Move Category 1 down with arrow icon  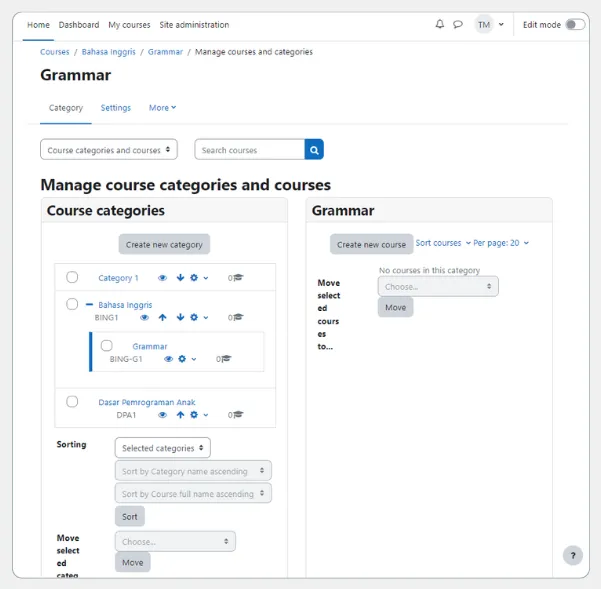[180, 277]
